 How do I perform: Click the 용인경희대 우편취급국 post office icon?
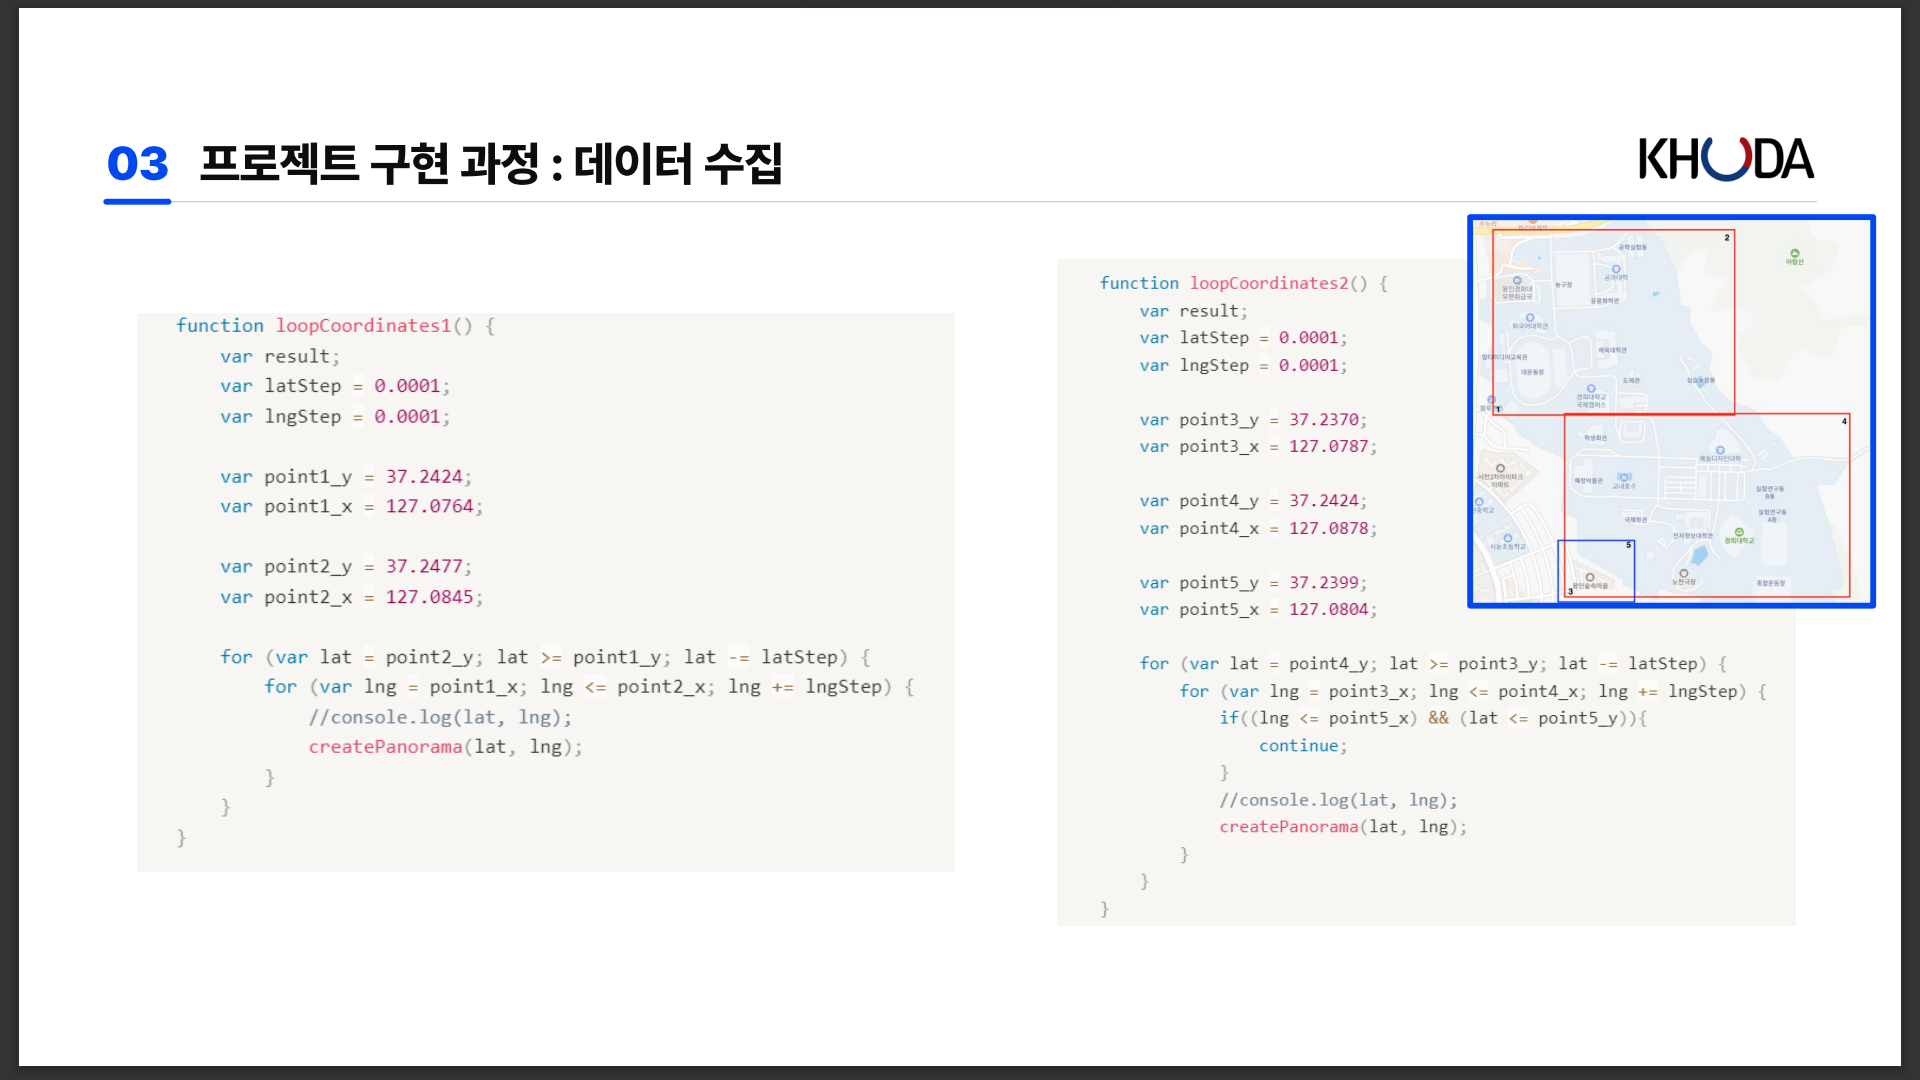(1517, 282)
